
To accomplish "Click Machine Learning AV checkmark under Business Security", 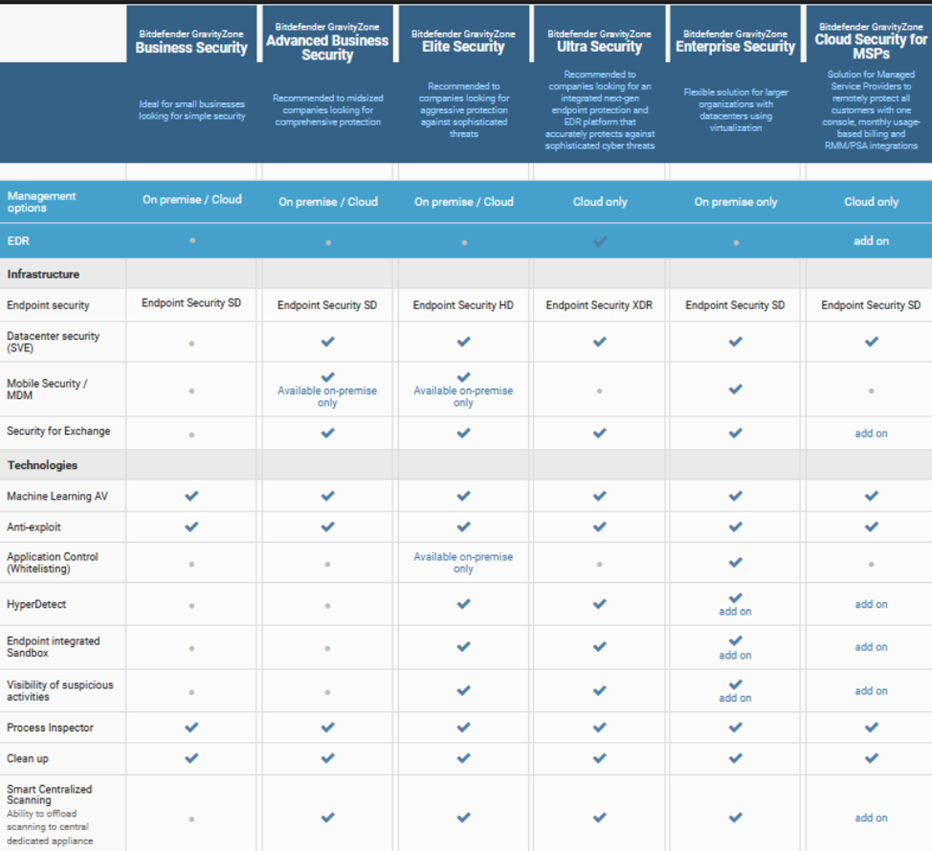I will (191, 496).
